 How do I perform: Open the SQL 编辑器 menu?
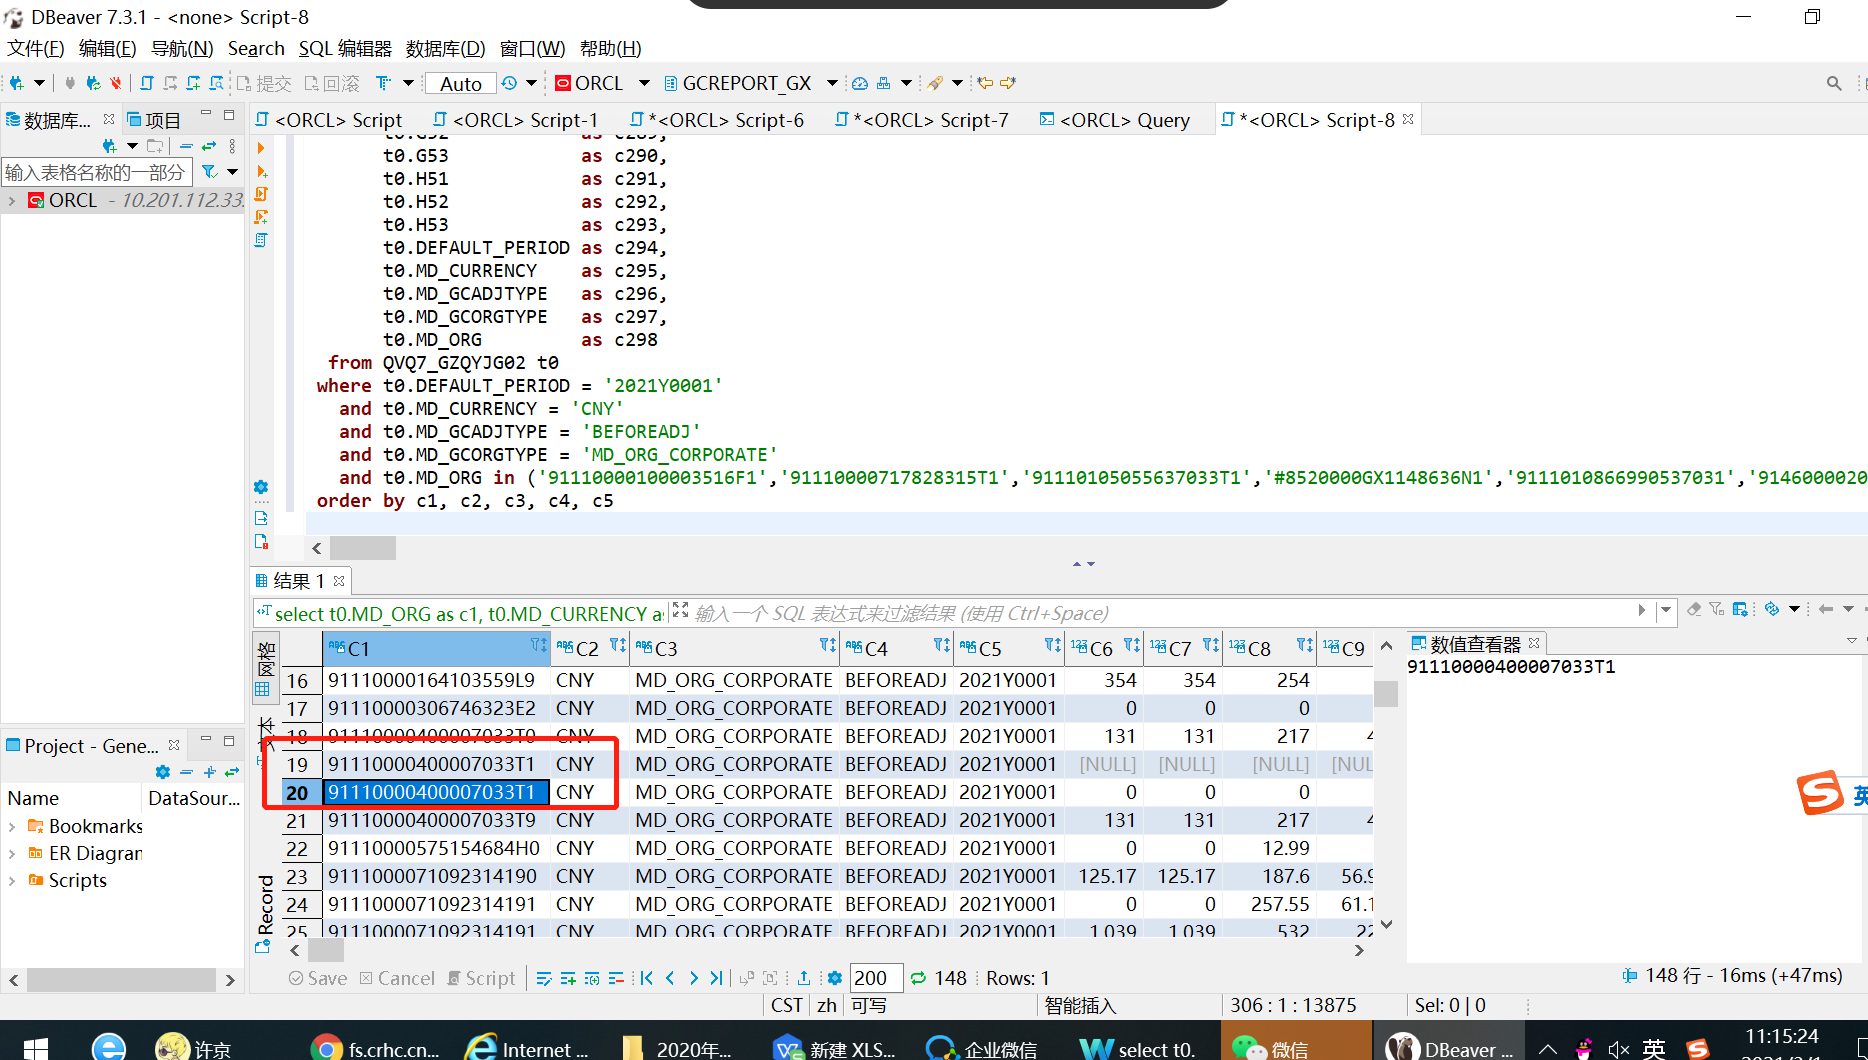tap(345, 48)
